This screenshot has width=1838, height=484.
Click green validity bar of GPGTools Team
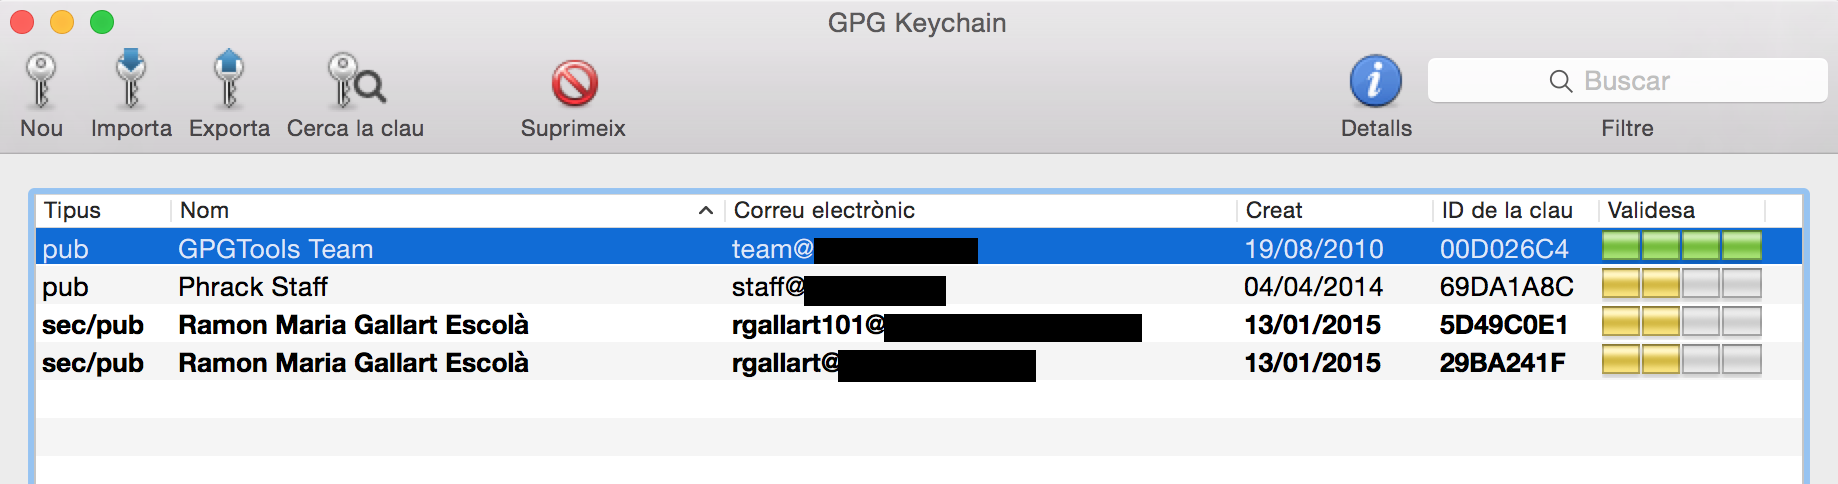tap(1681, 246)
